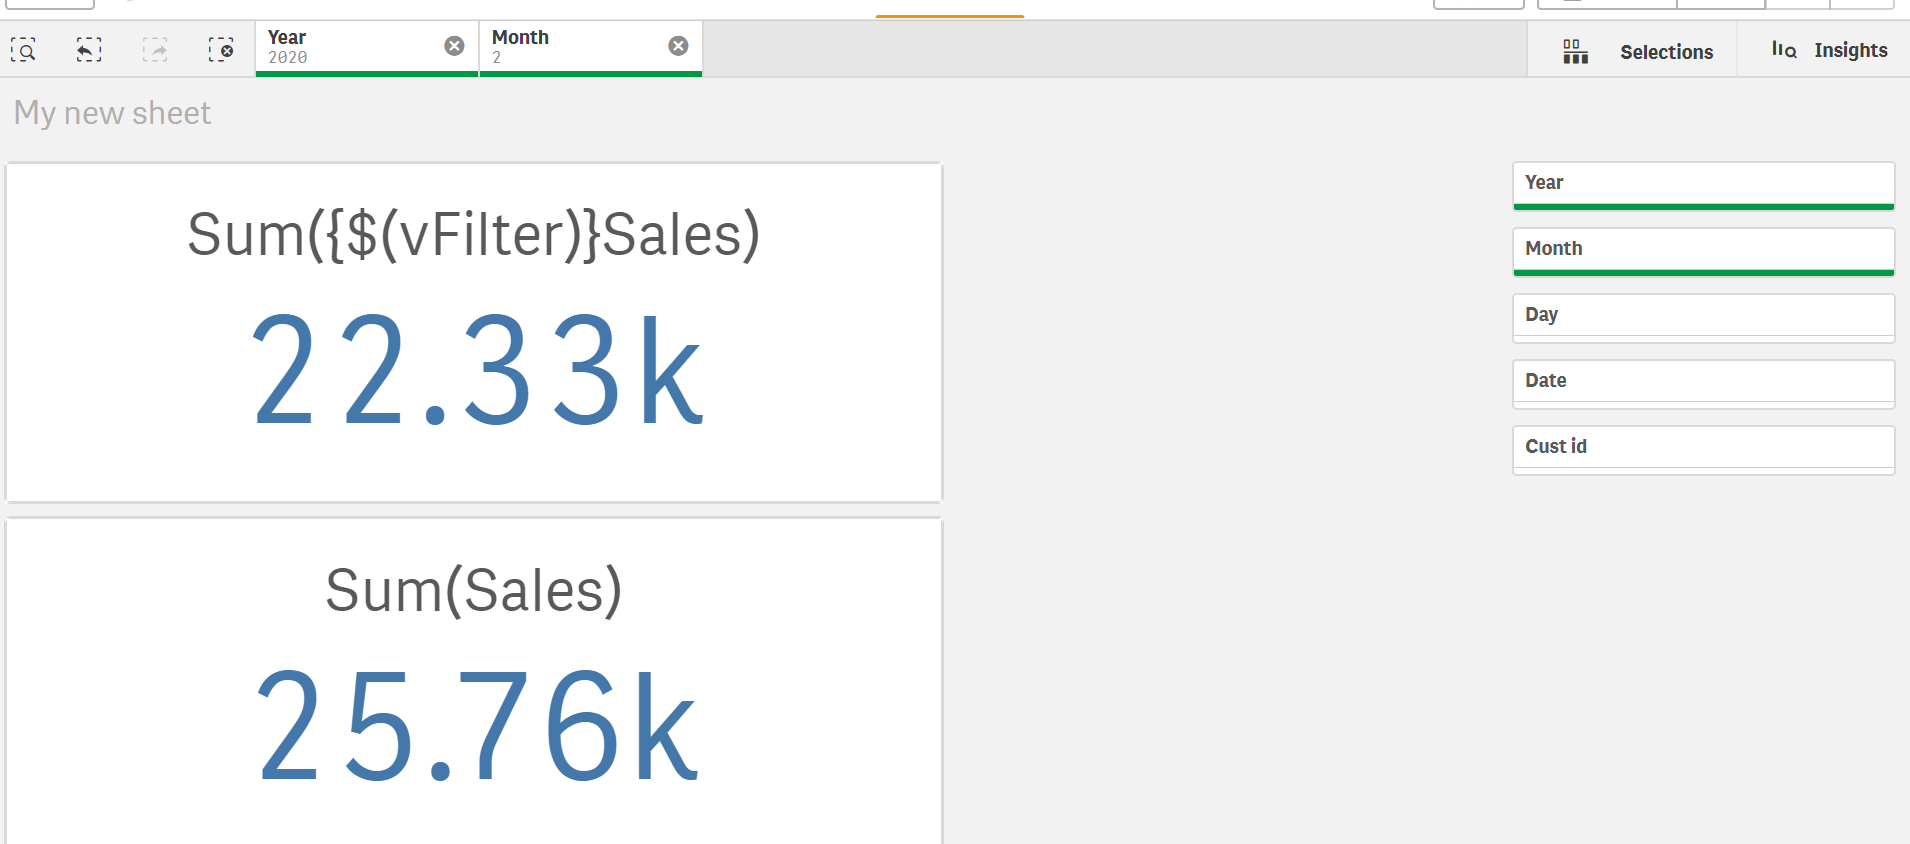Open the smart search tool
Image resolution: width=1910 pixels, height=844 pixels.
coord(23,49)
